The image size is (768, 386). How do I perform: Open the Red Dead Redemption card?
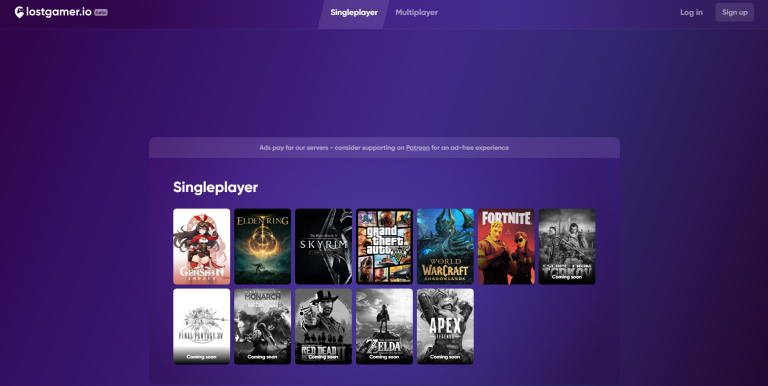click(x=323, y=326)
